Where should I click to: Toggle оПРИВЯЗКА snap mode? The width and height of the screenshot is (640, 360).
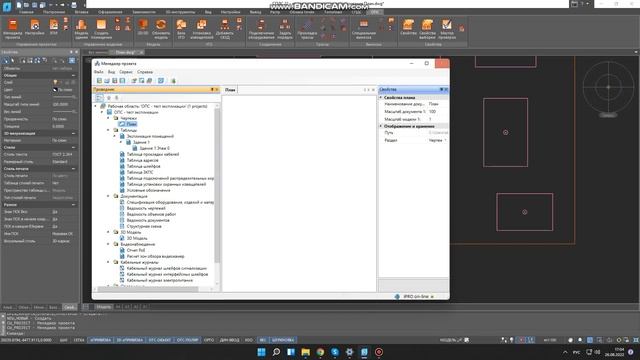[100, 340]
